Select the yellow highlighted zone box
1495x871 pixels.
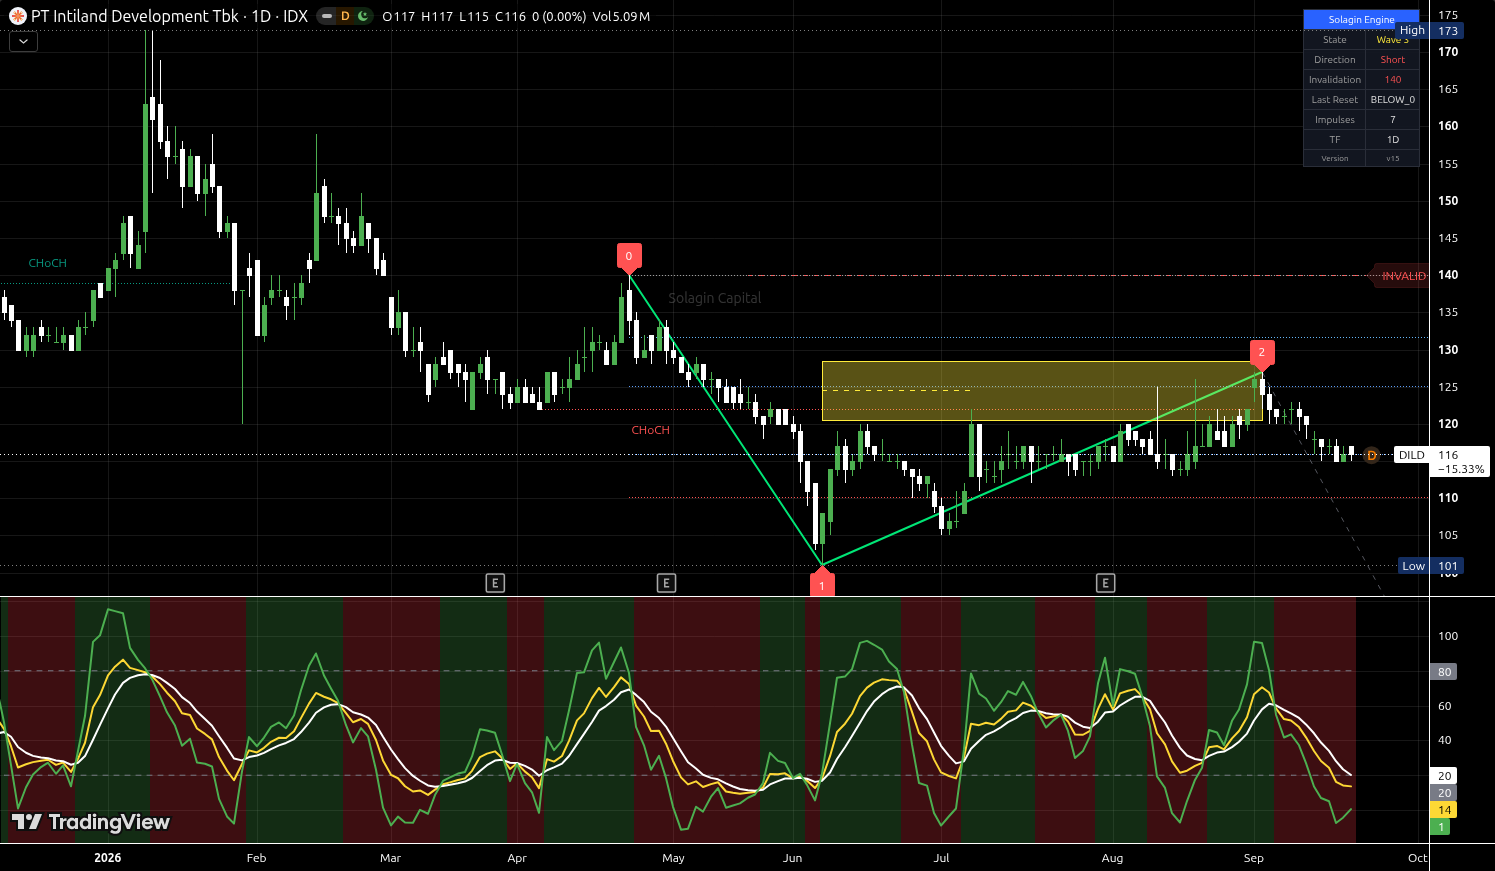click(1041, 391)
